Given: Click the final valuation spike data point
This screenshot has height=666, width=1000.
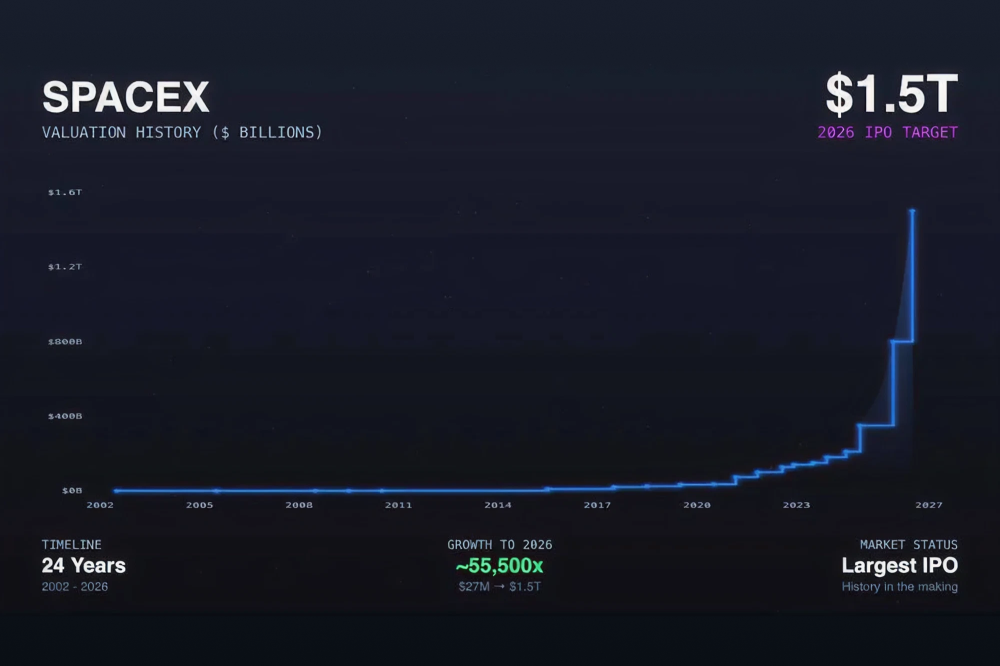Looking at the screenshot, I should point(912,211).
